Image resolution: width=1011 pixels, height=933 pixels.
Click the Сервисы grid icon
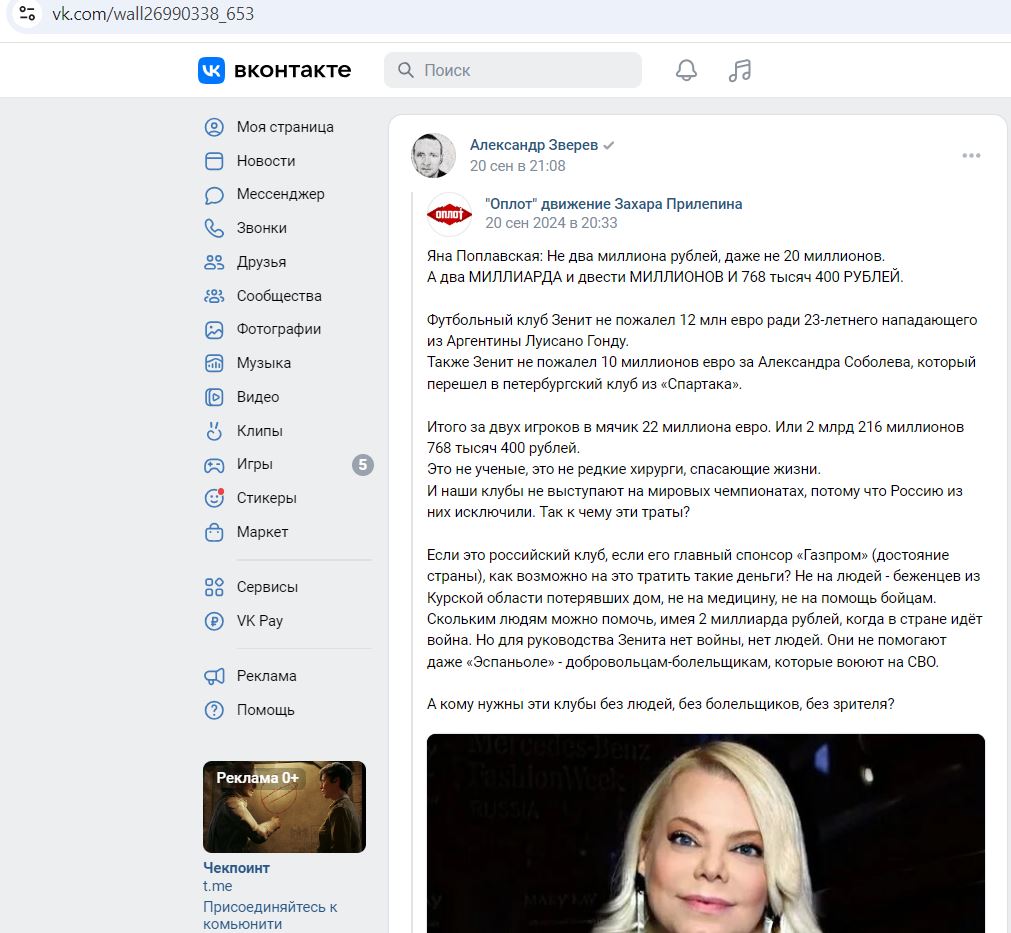point(214,587)
